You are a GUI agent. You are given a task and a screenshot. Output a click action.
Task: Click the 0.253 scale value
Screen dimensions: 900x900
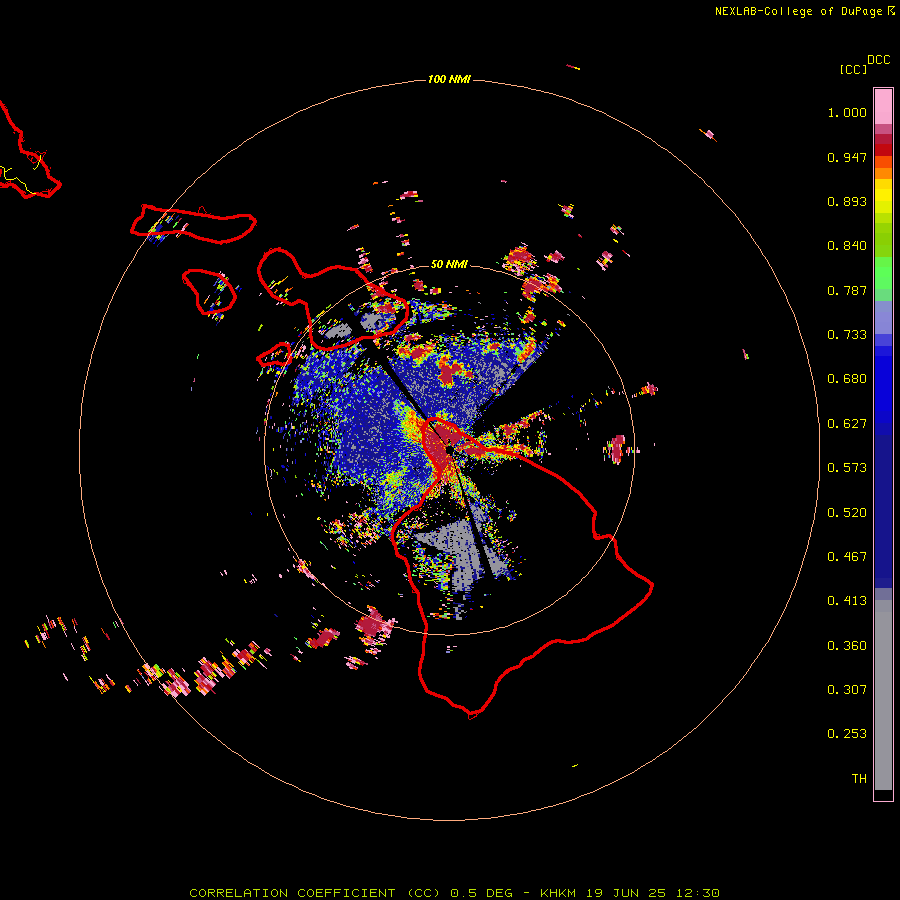pyautogui.click(x=847, y=734)
